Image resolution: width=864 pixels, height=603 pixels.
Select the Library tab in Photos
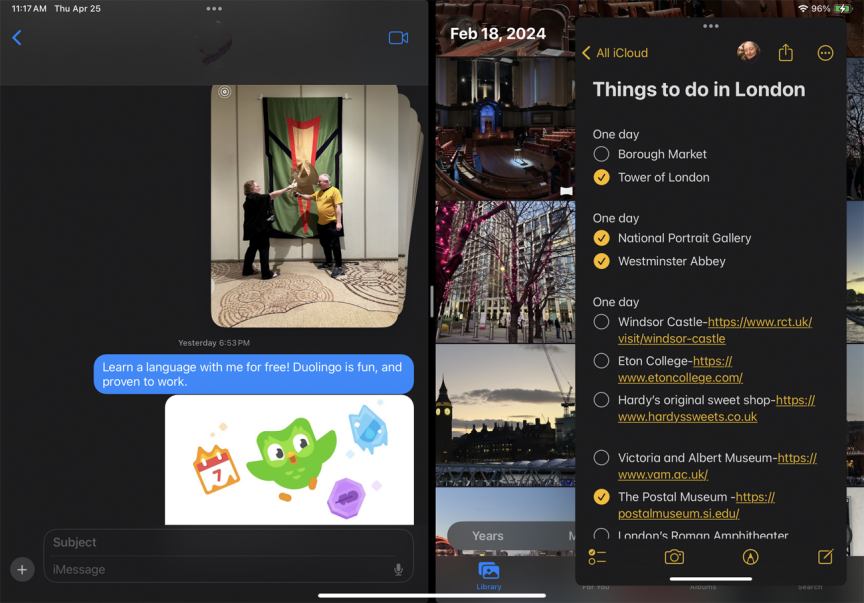click(489, 576)
